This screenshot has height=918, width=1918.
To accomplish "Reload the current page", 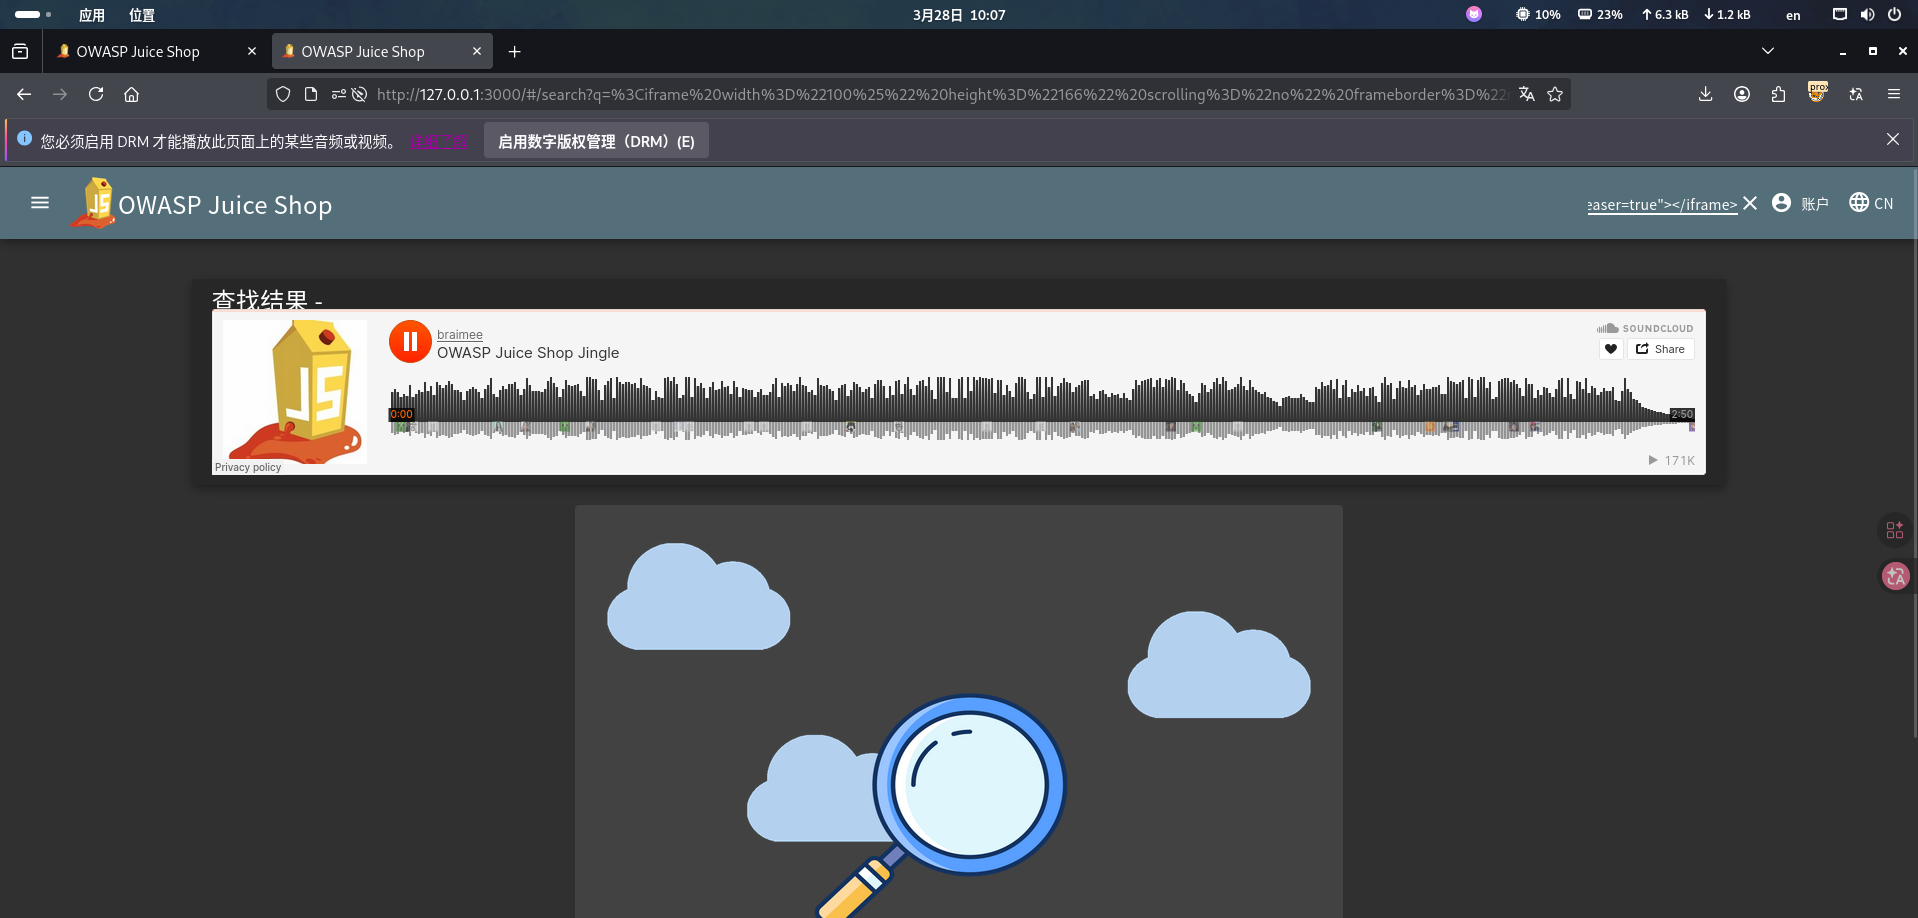I will click(x=96, y=94).
